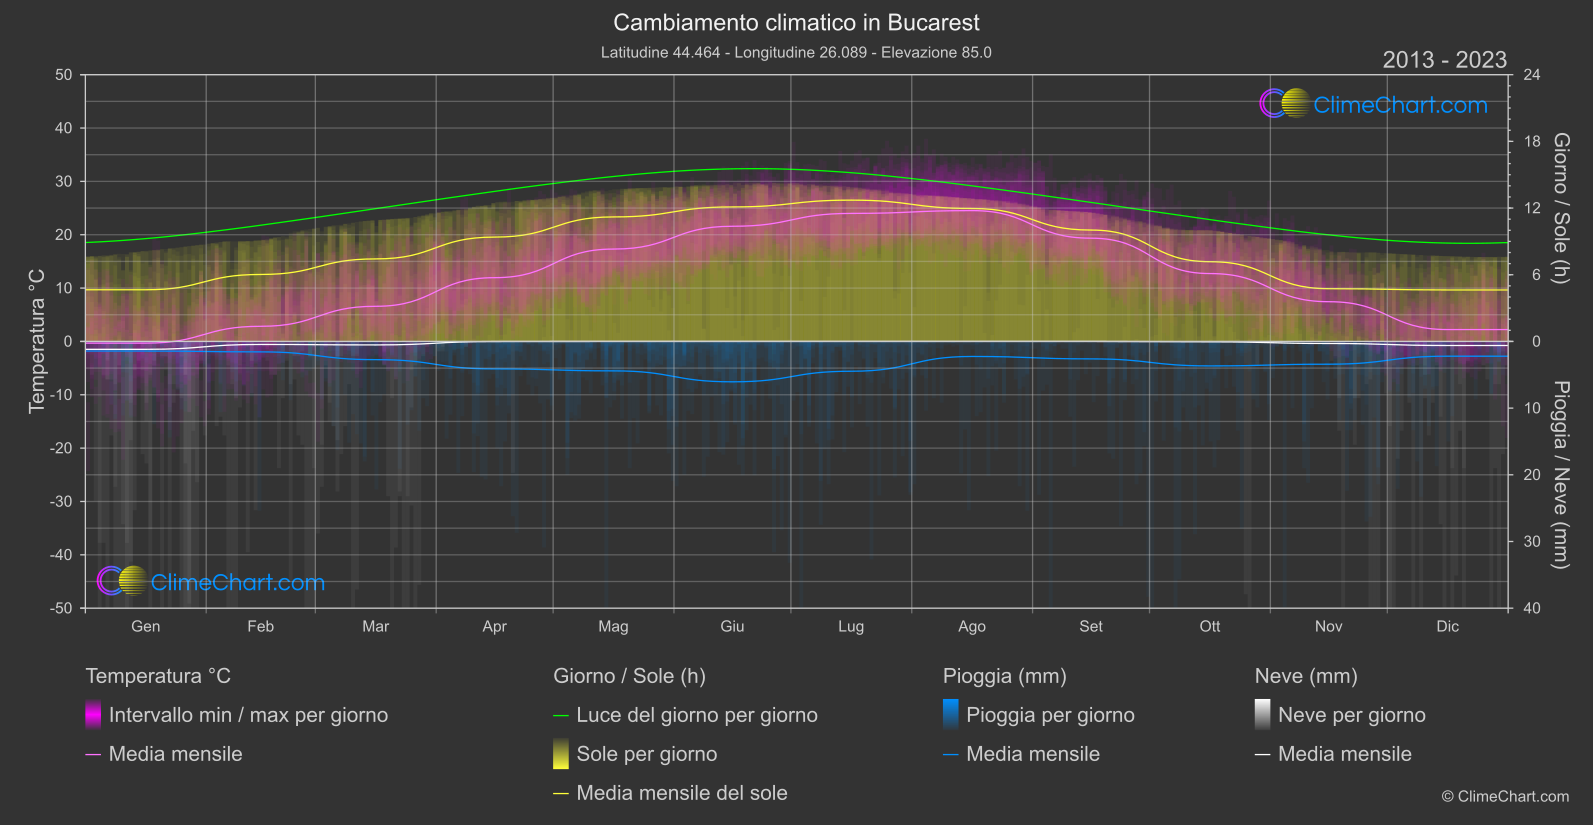Click the ClimeChart logo icon top right

tap(1285, 103)
